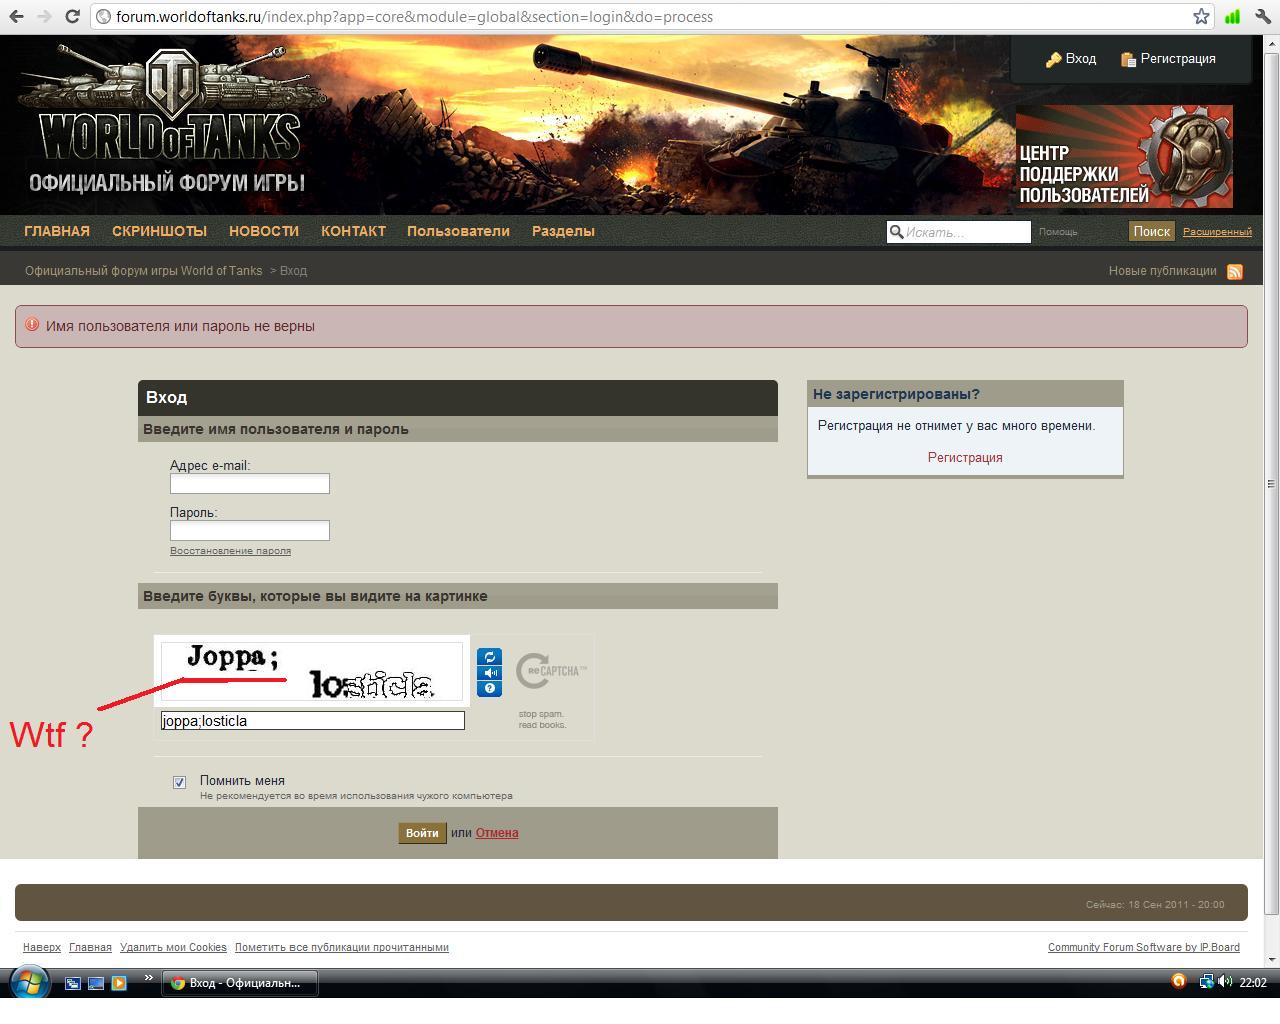Open Community Forum Software by IP.Board link
Image resolution: width=1280 pixels, height=1024 pixels.
click(1144, 947)
